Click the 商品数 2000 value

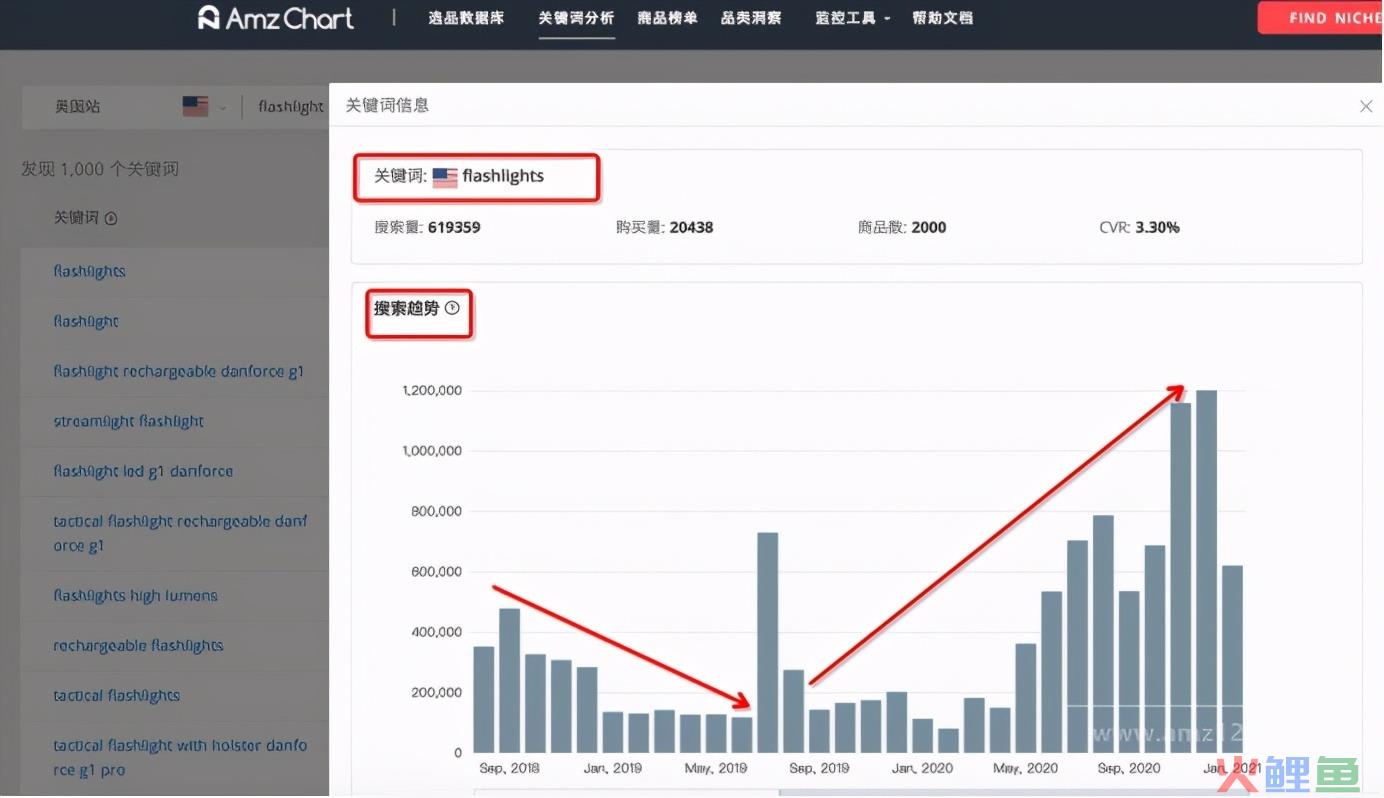pos(929,227)
